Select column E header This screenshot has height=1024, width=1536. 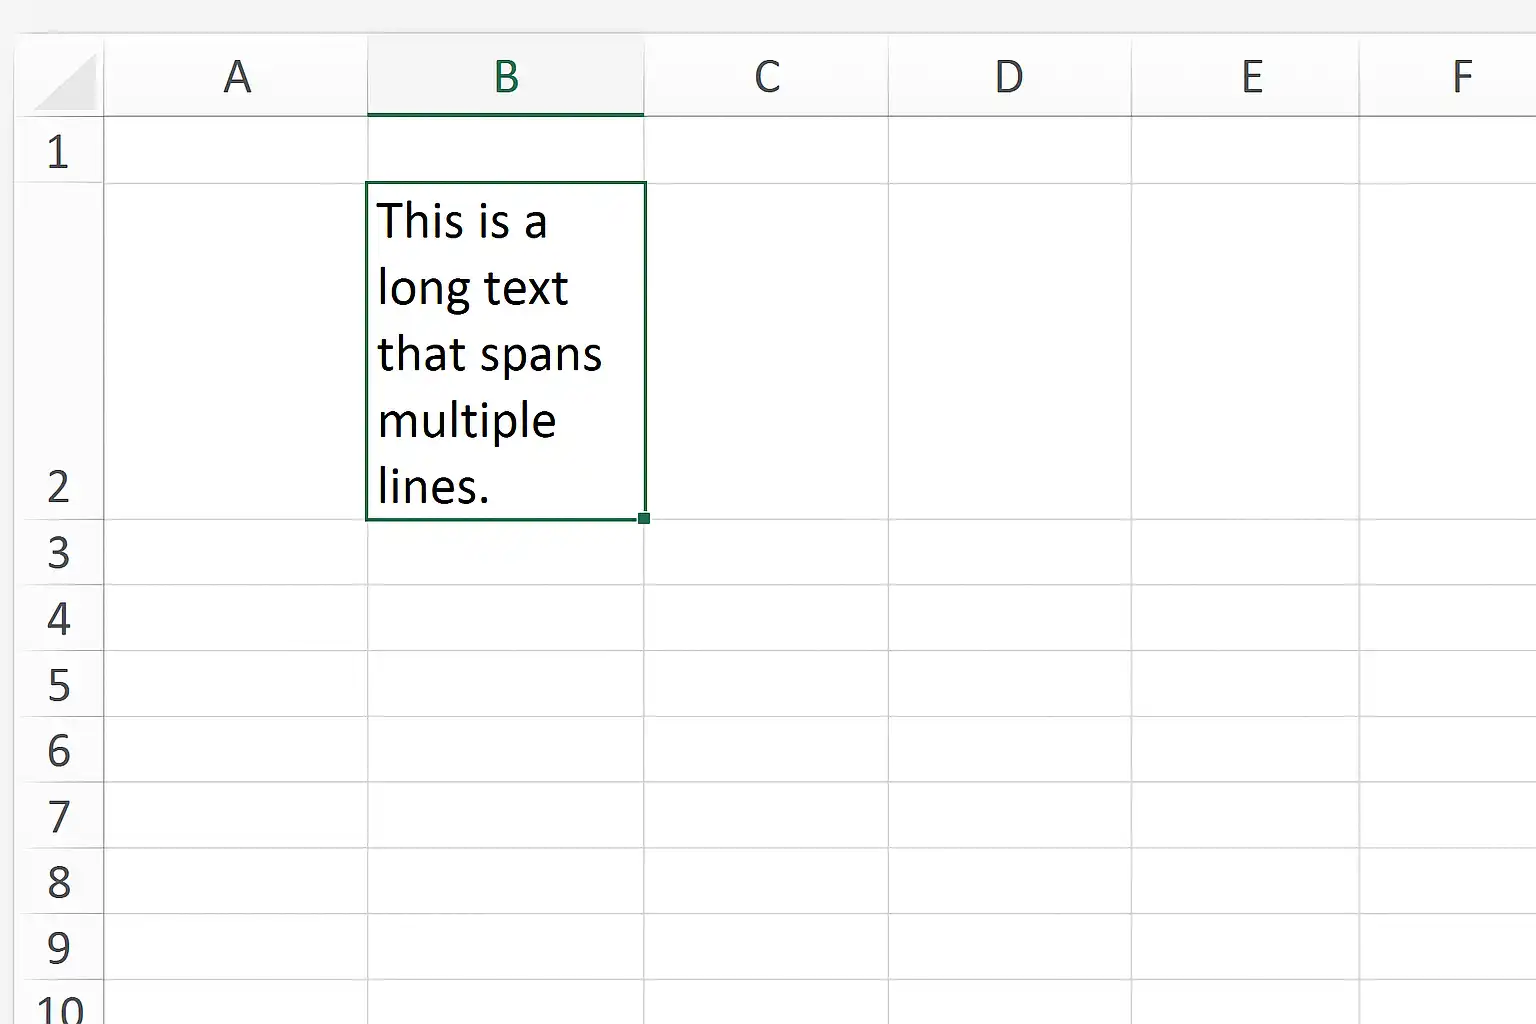(1245, 76)
